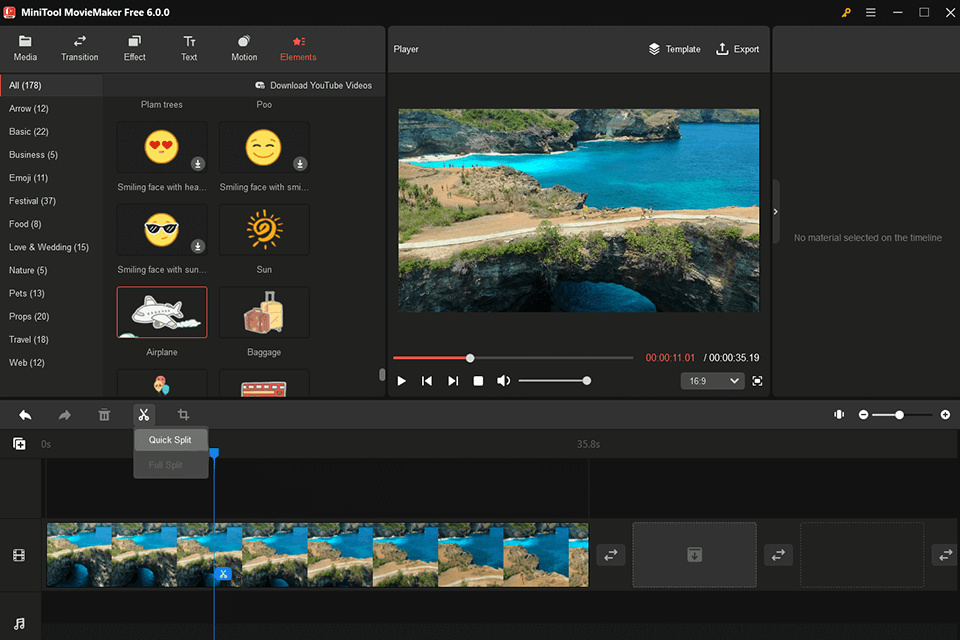Click the undo arrow icon
Image resolution: width=960 pixels, height=640 pixels.
25,415
